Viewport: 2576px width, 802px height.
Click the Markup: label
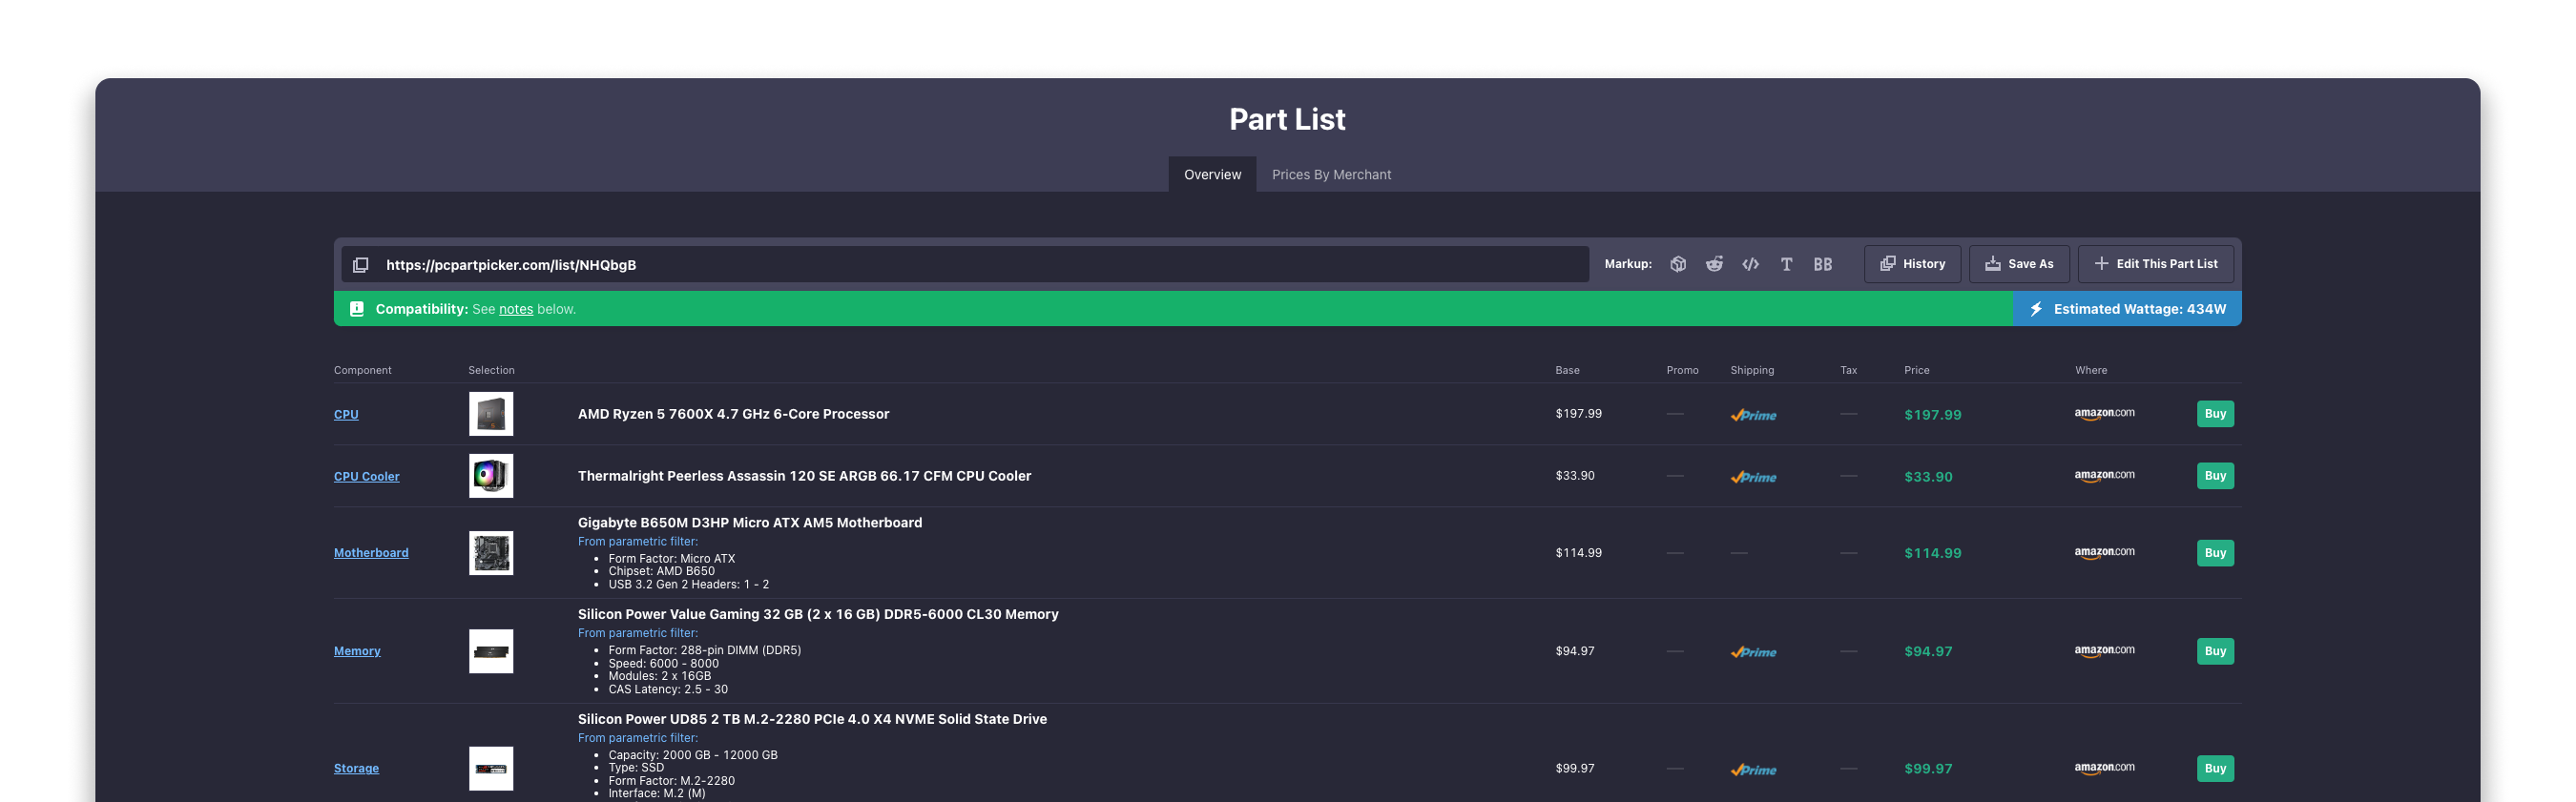point(1628,264)
